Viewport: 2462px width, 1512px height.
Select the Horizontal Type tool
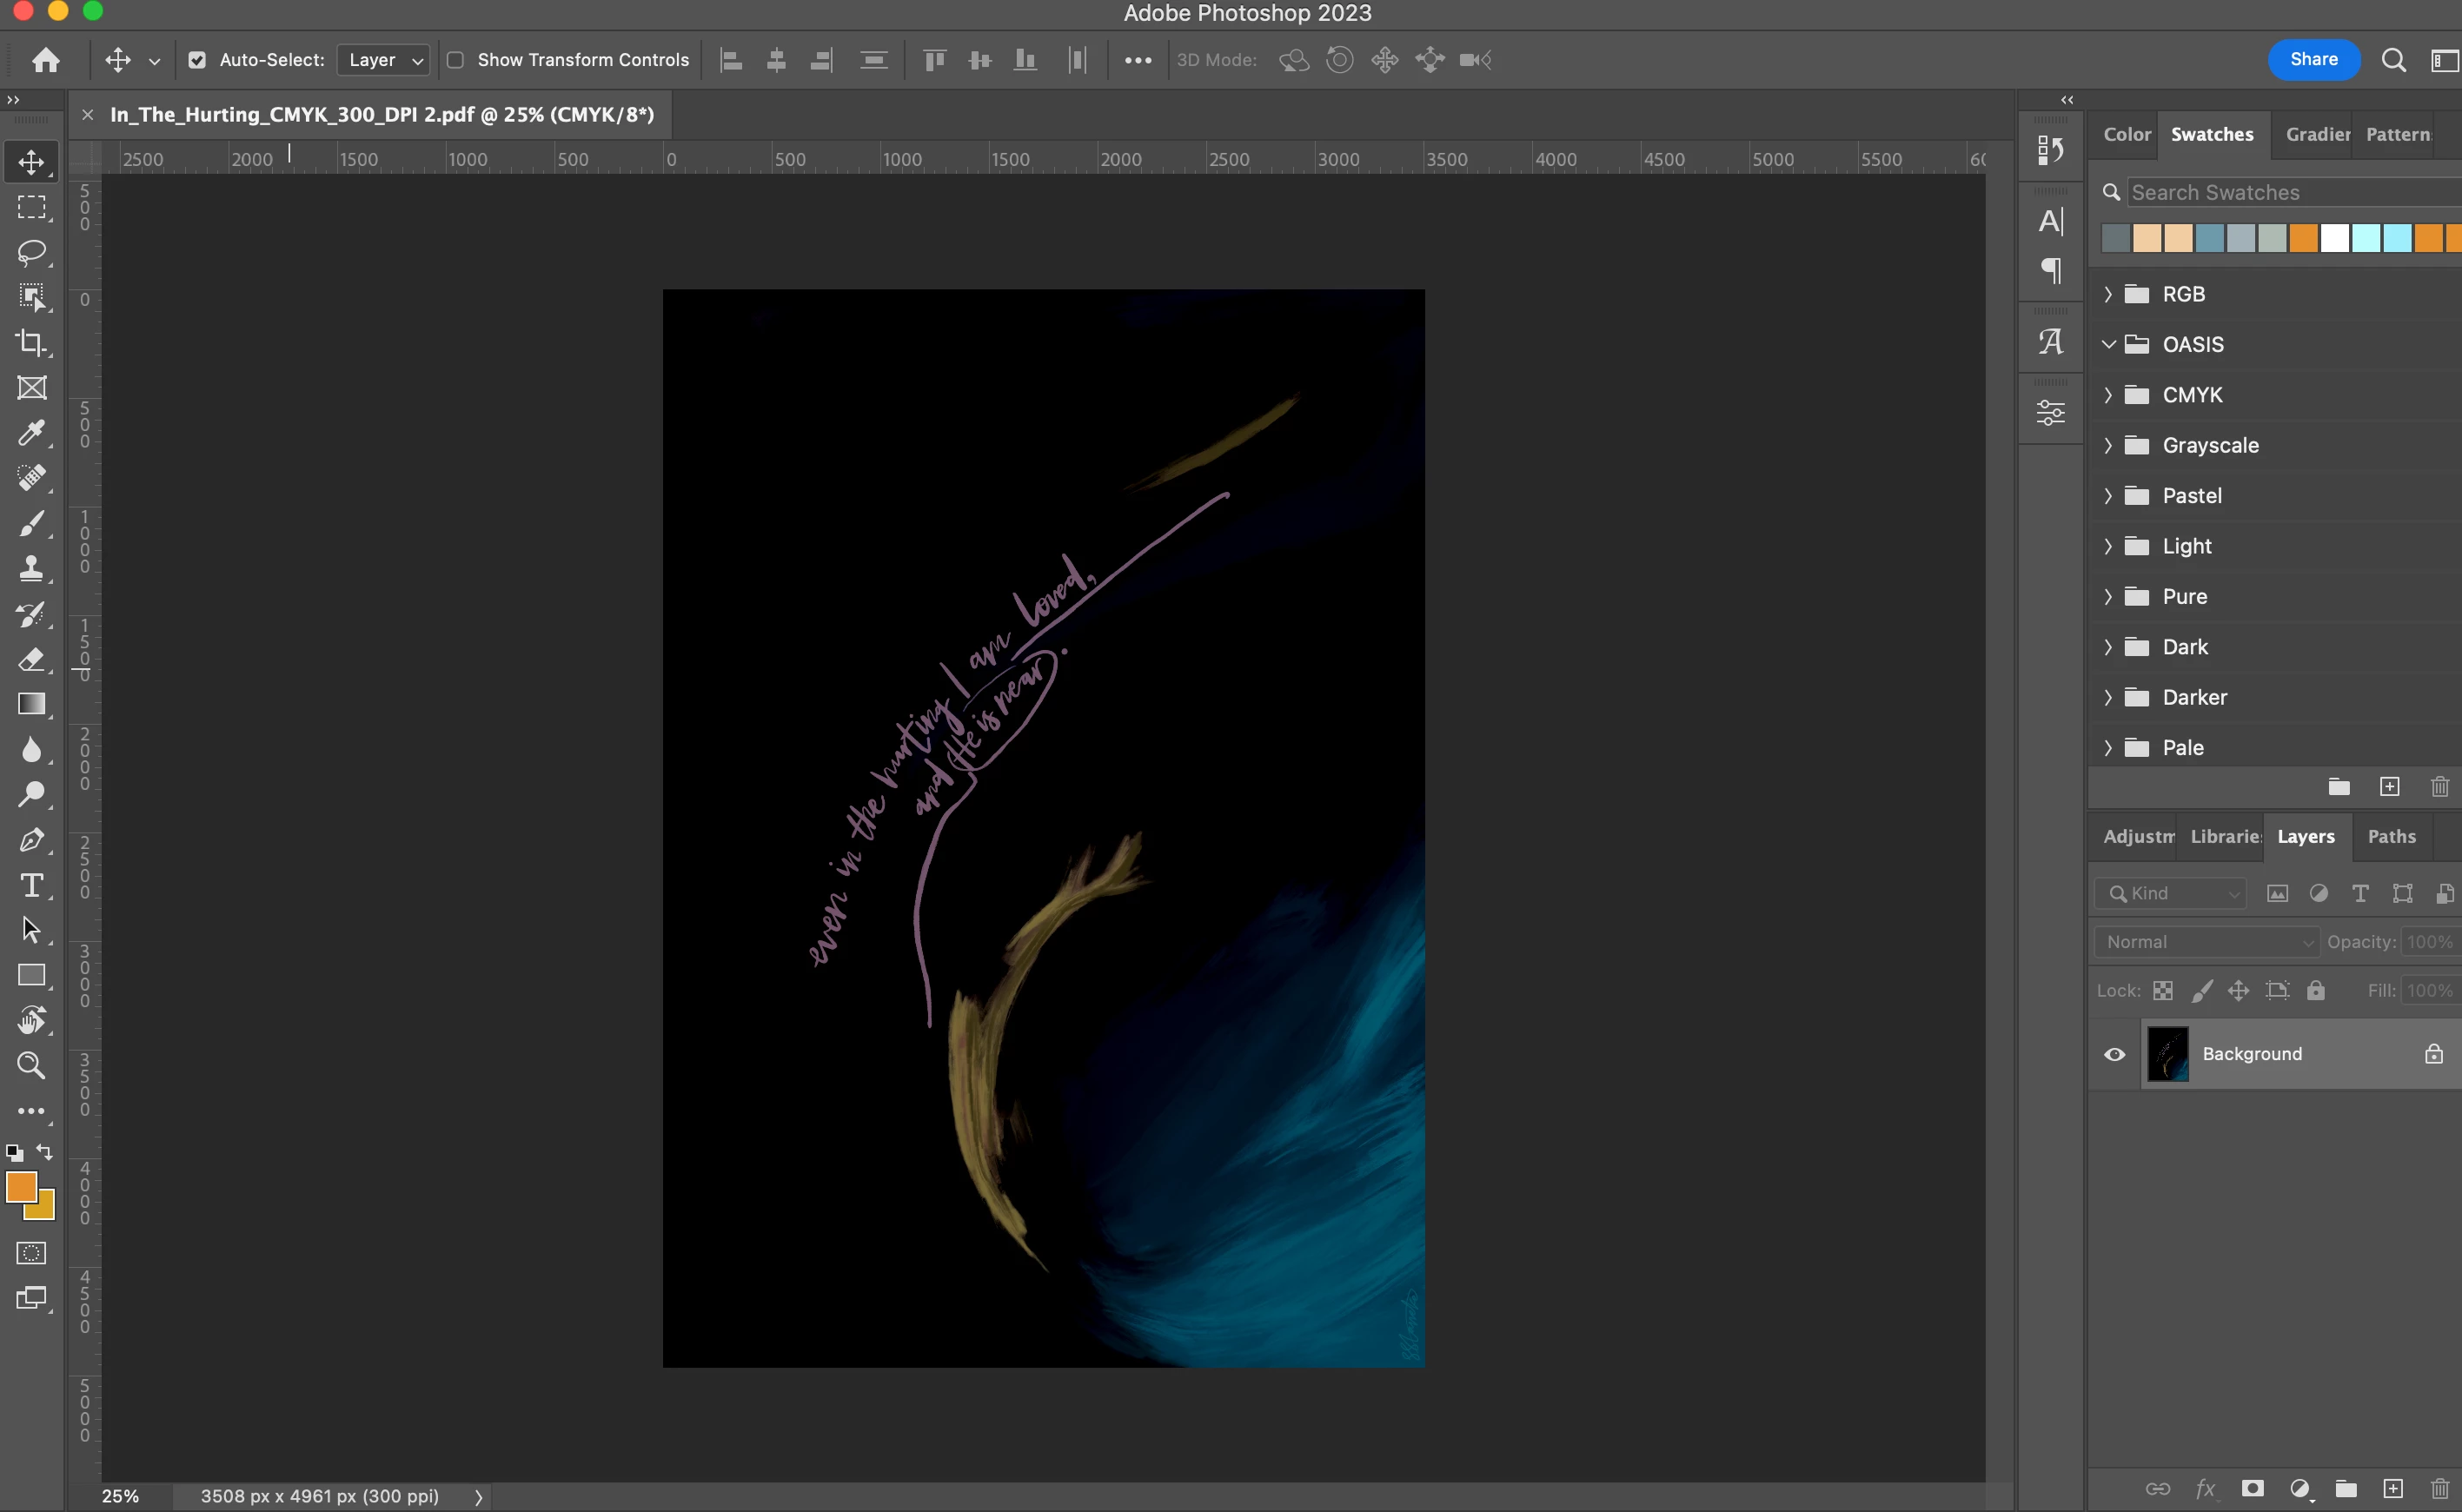31,885
